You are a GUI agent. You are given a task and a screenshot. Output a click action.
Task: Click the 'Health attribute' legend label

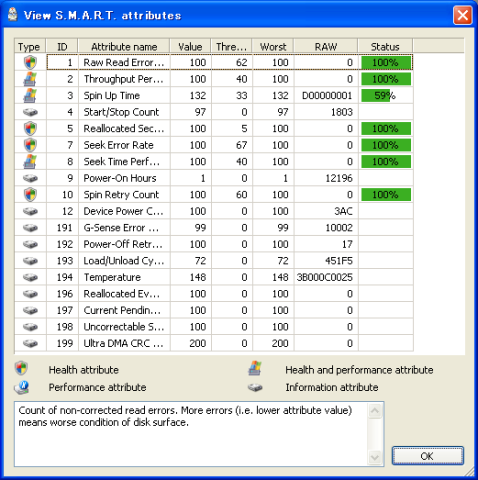point(83,370)
